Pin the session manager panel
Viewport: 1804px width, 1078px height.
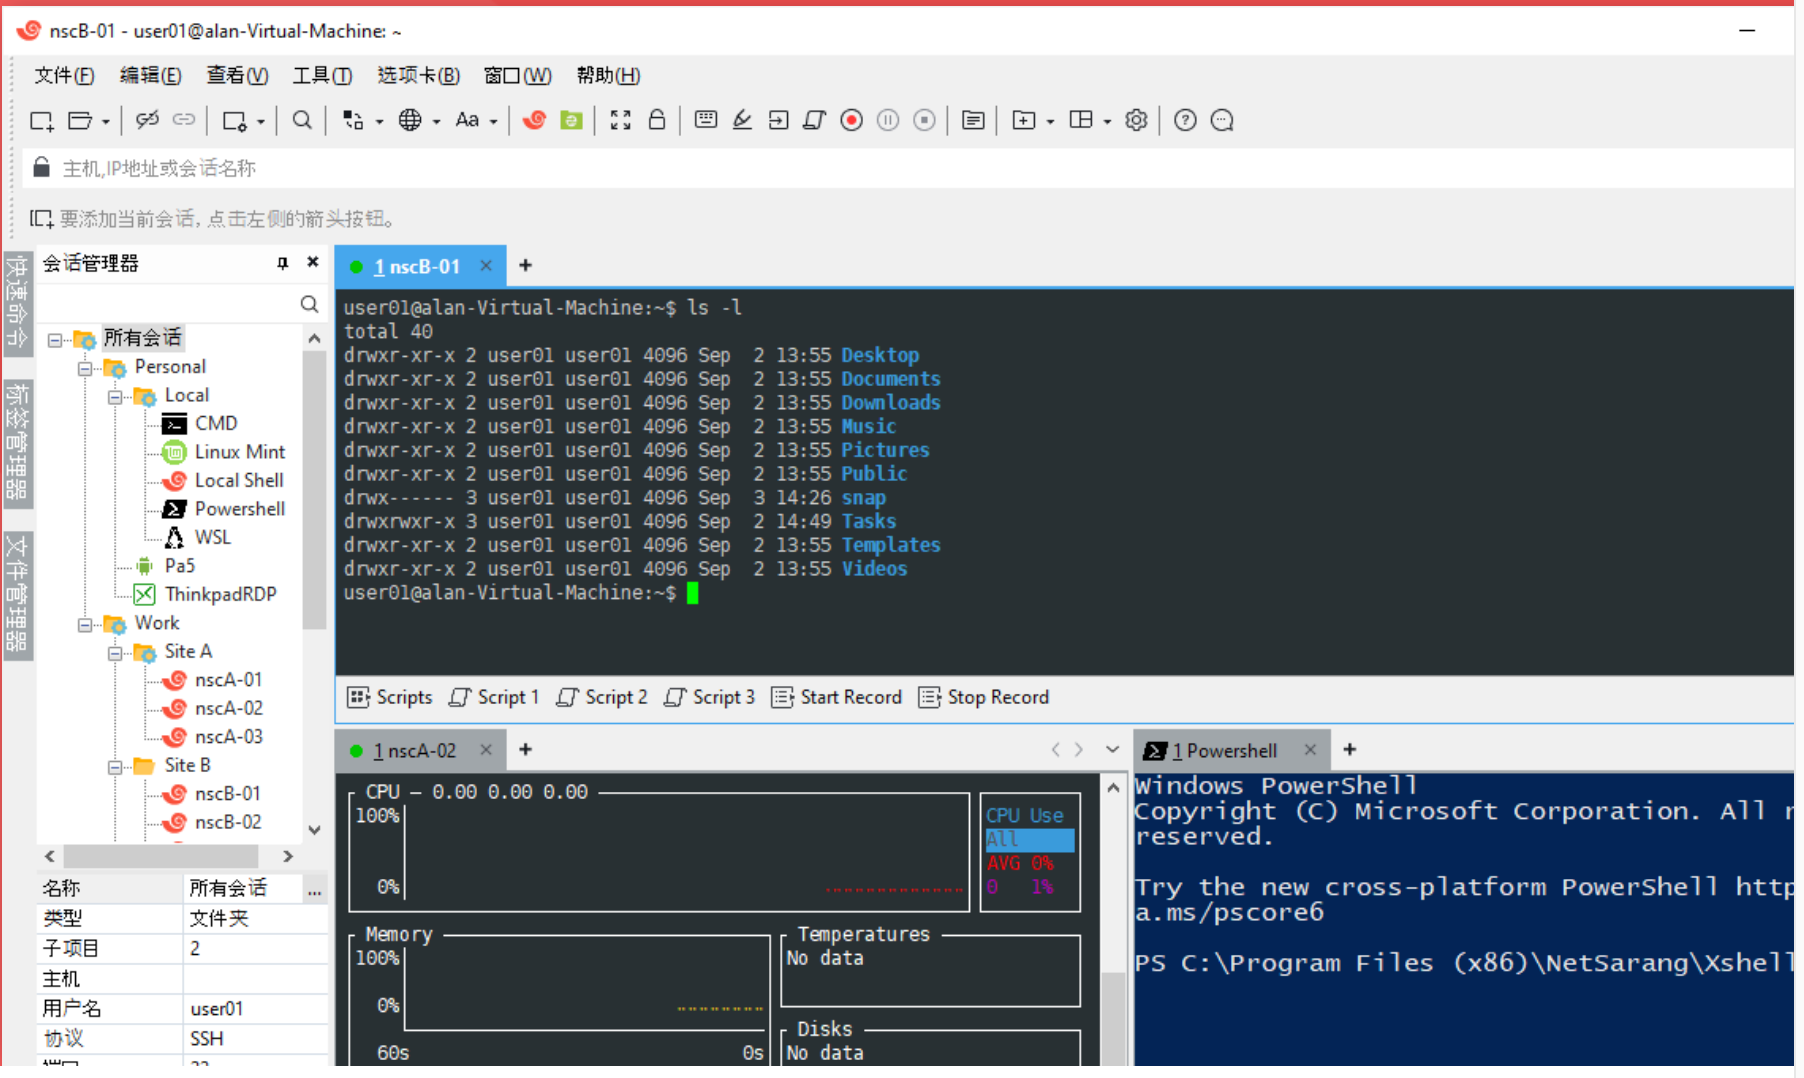coord(283,263)
